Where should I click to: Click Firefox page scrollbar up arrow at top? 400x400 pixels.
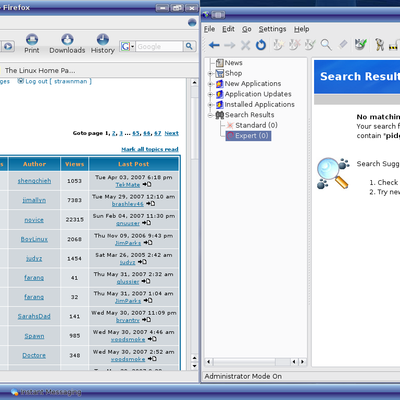(x=195, y=82)
